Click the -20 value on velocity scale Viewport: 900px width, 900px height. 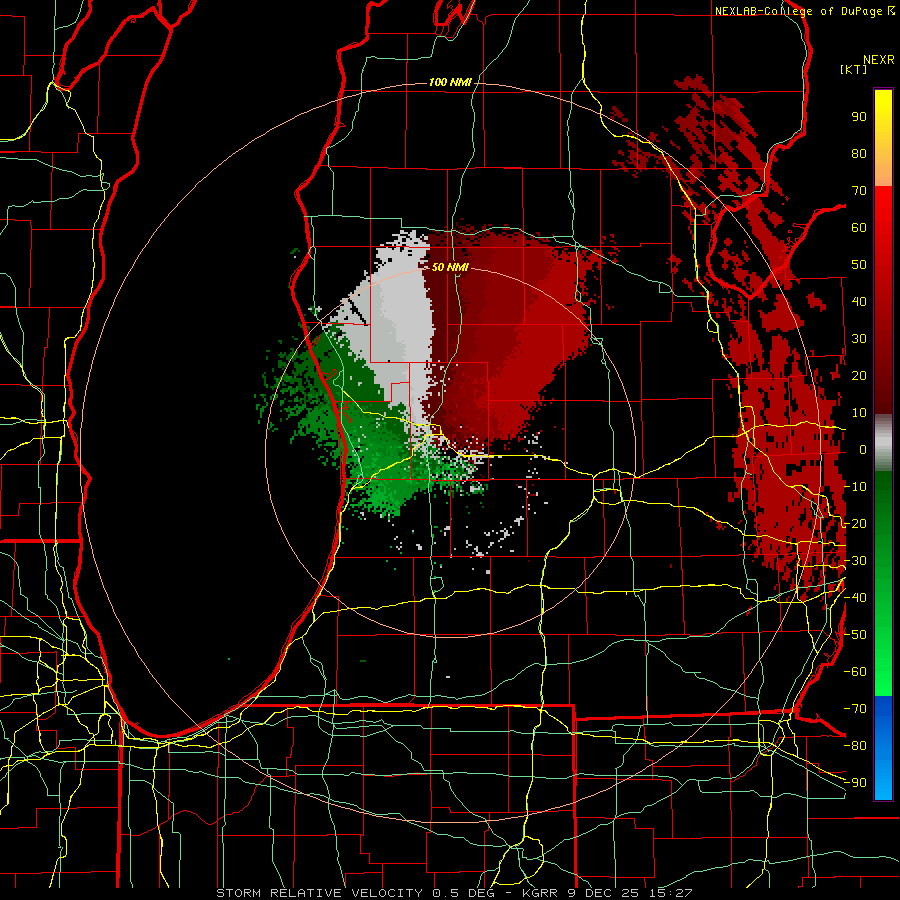pos(855,524)
